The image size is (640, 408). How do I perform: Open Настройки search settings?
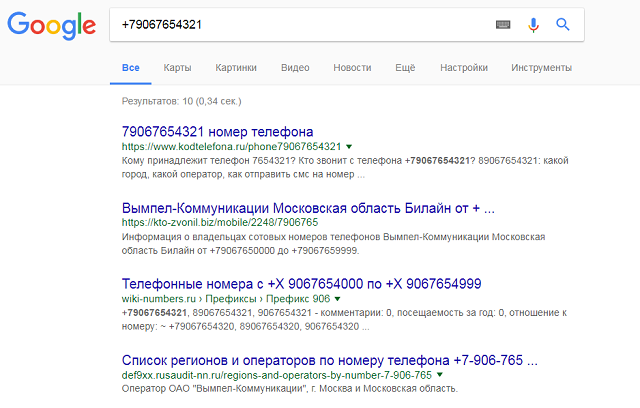(x=464, y=68)
